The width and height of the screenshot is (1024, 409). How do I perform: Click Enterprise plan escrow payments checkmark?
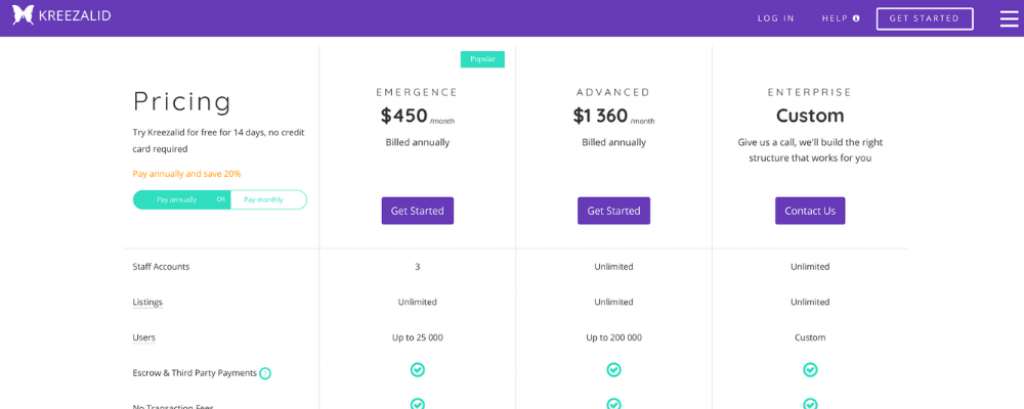pos(810,370)
